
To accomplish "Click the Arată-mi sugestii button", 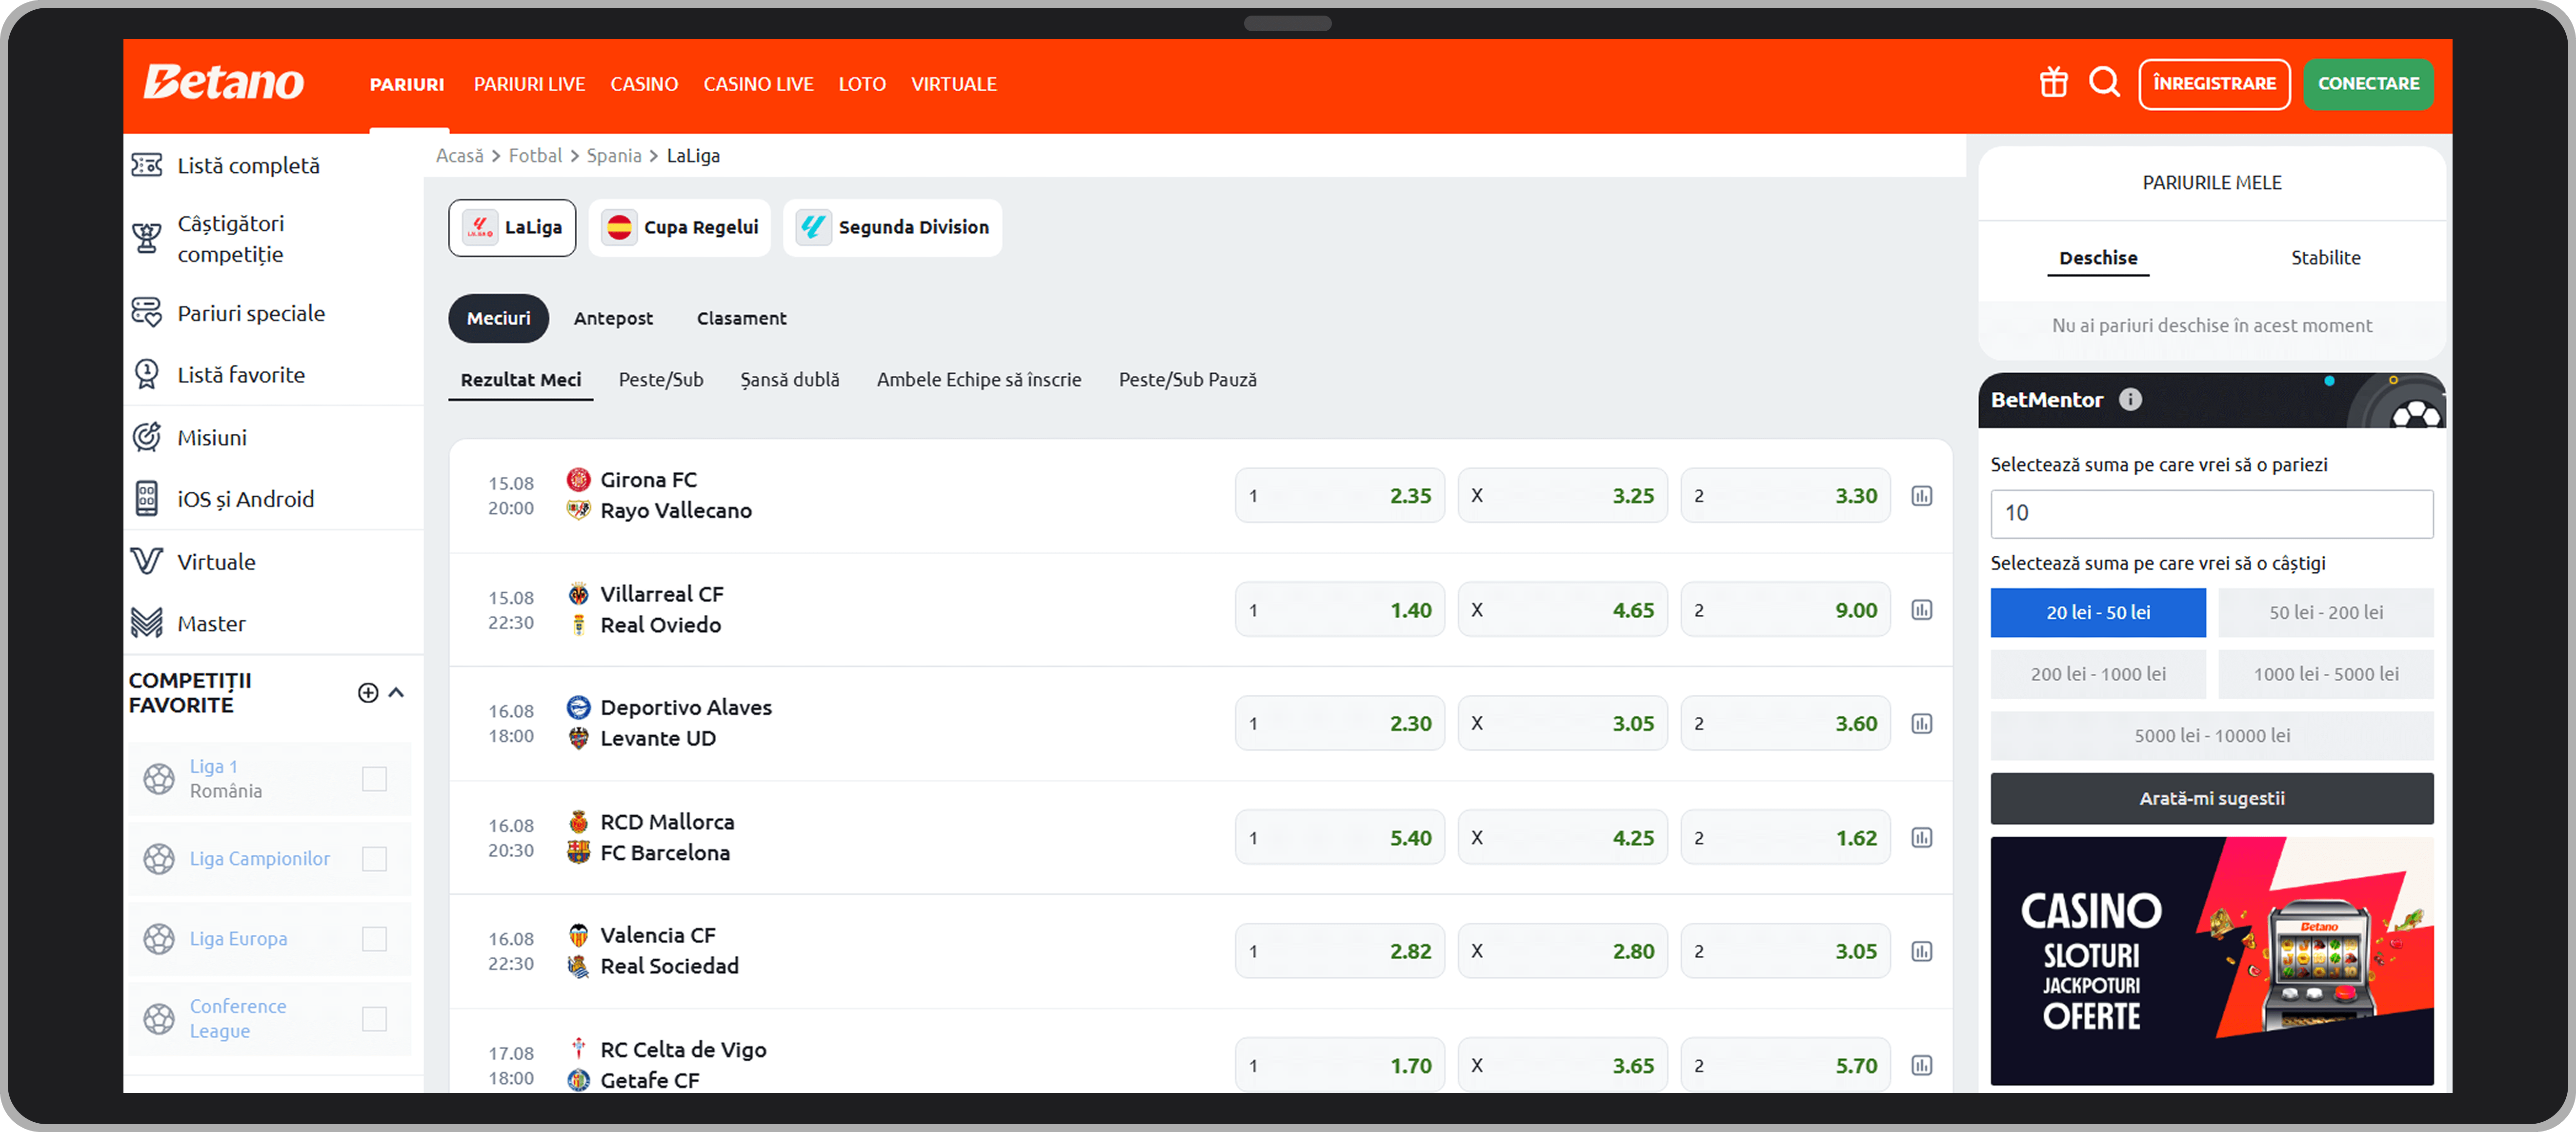I will coord(2212,799).
